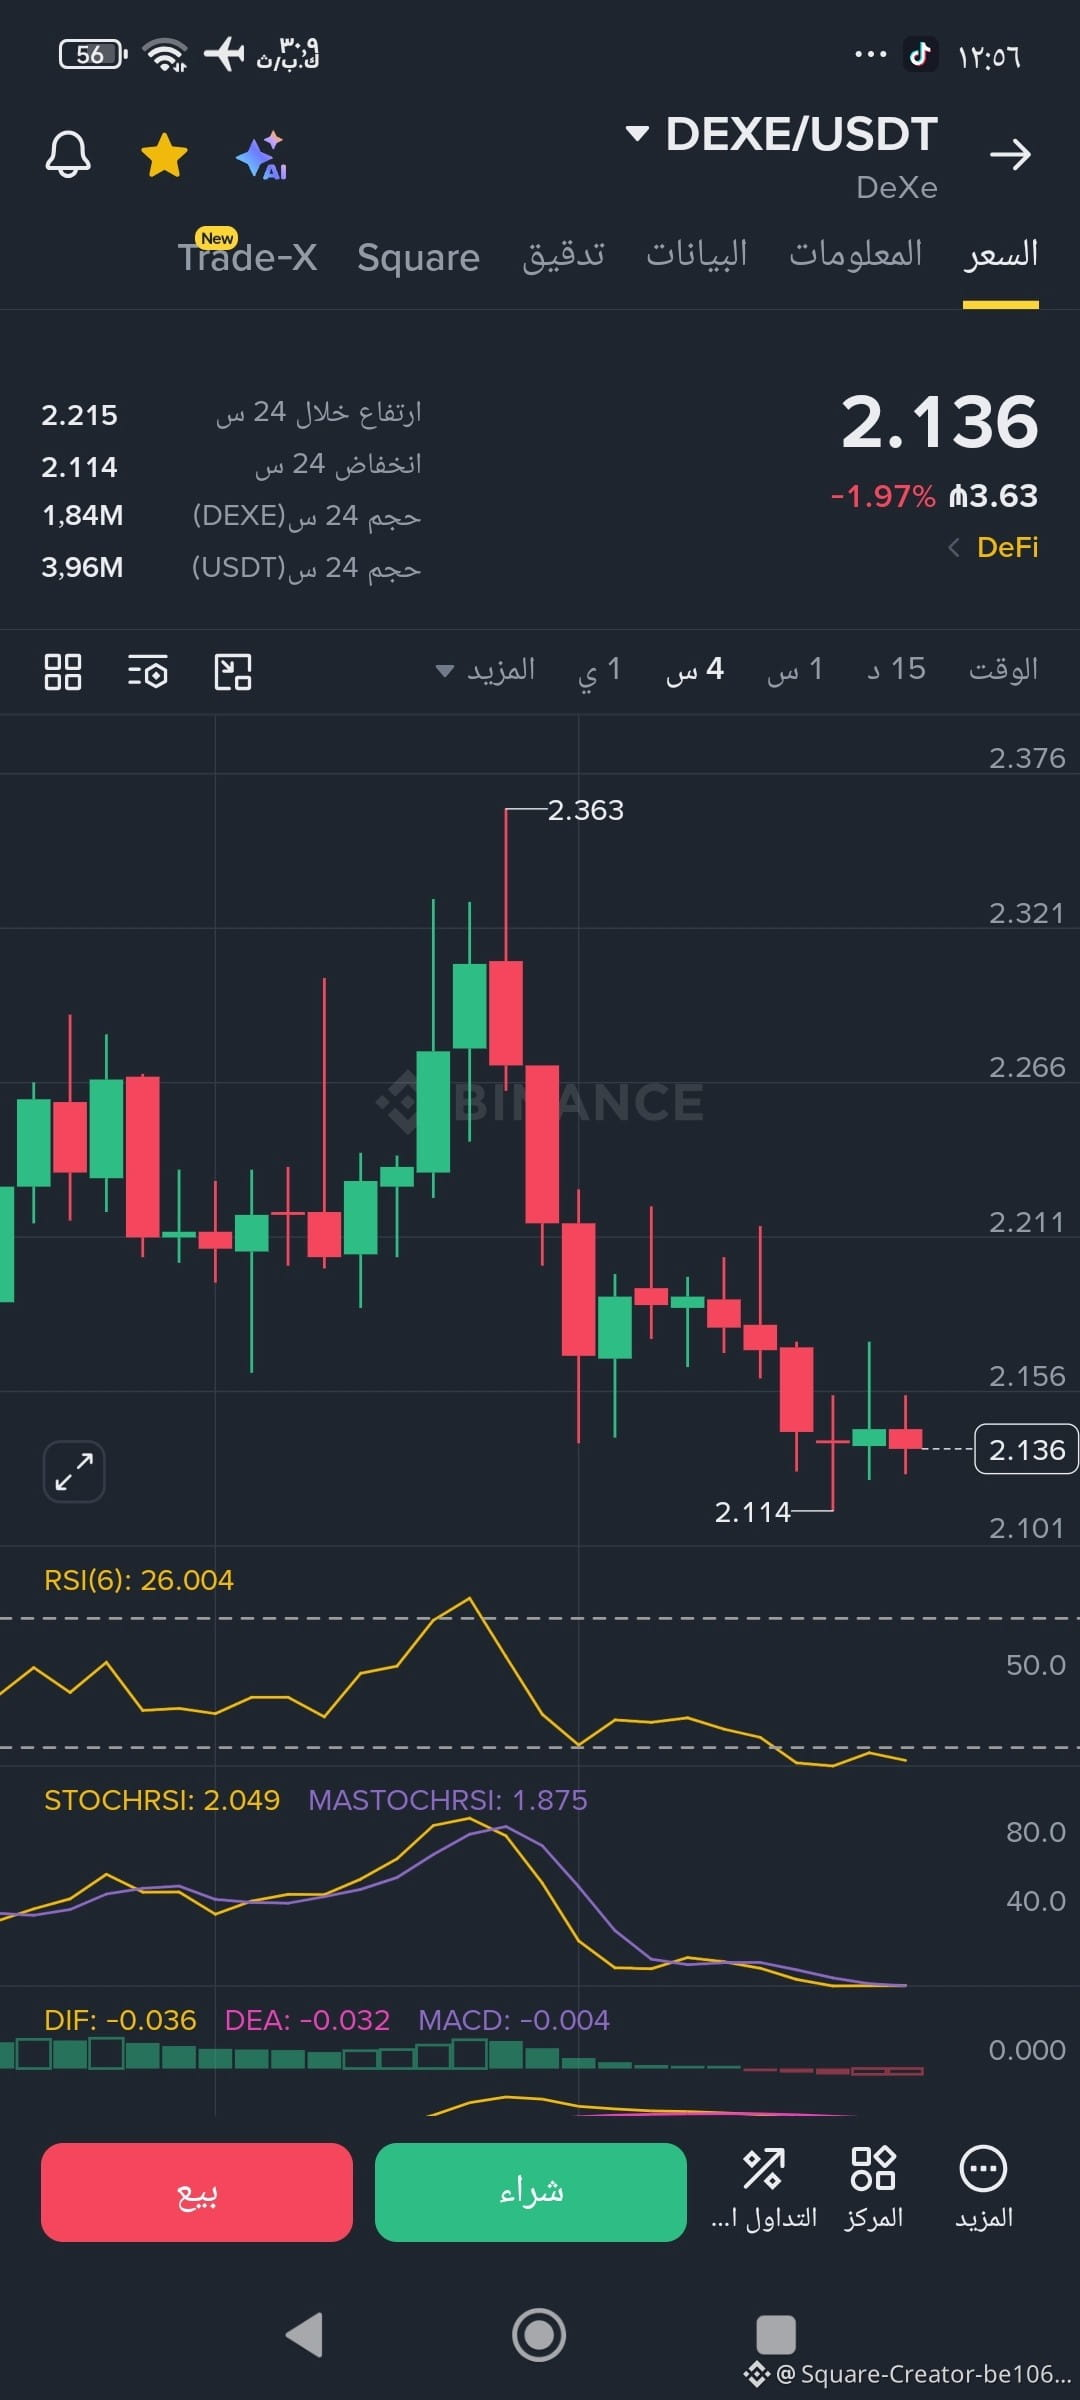Tap the price alert bell icon

click(68, 155)
